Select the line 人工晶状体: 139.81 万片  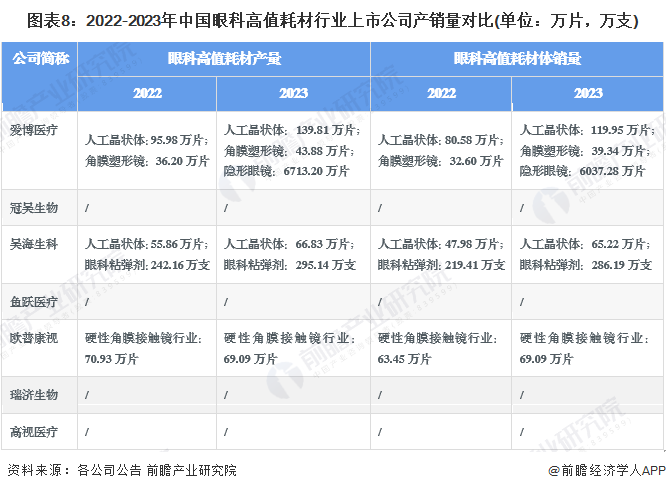tap(292, 130)
